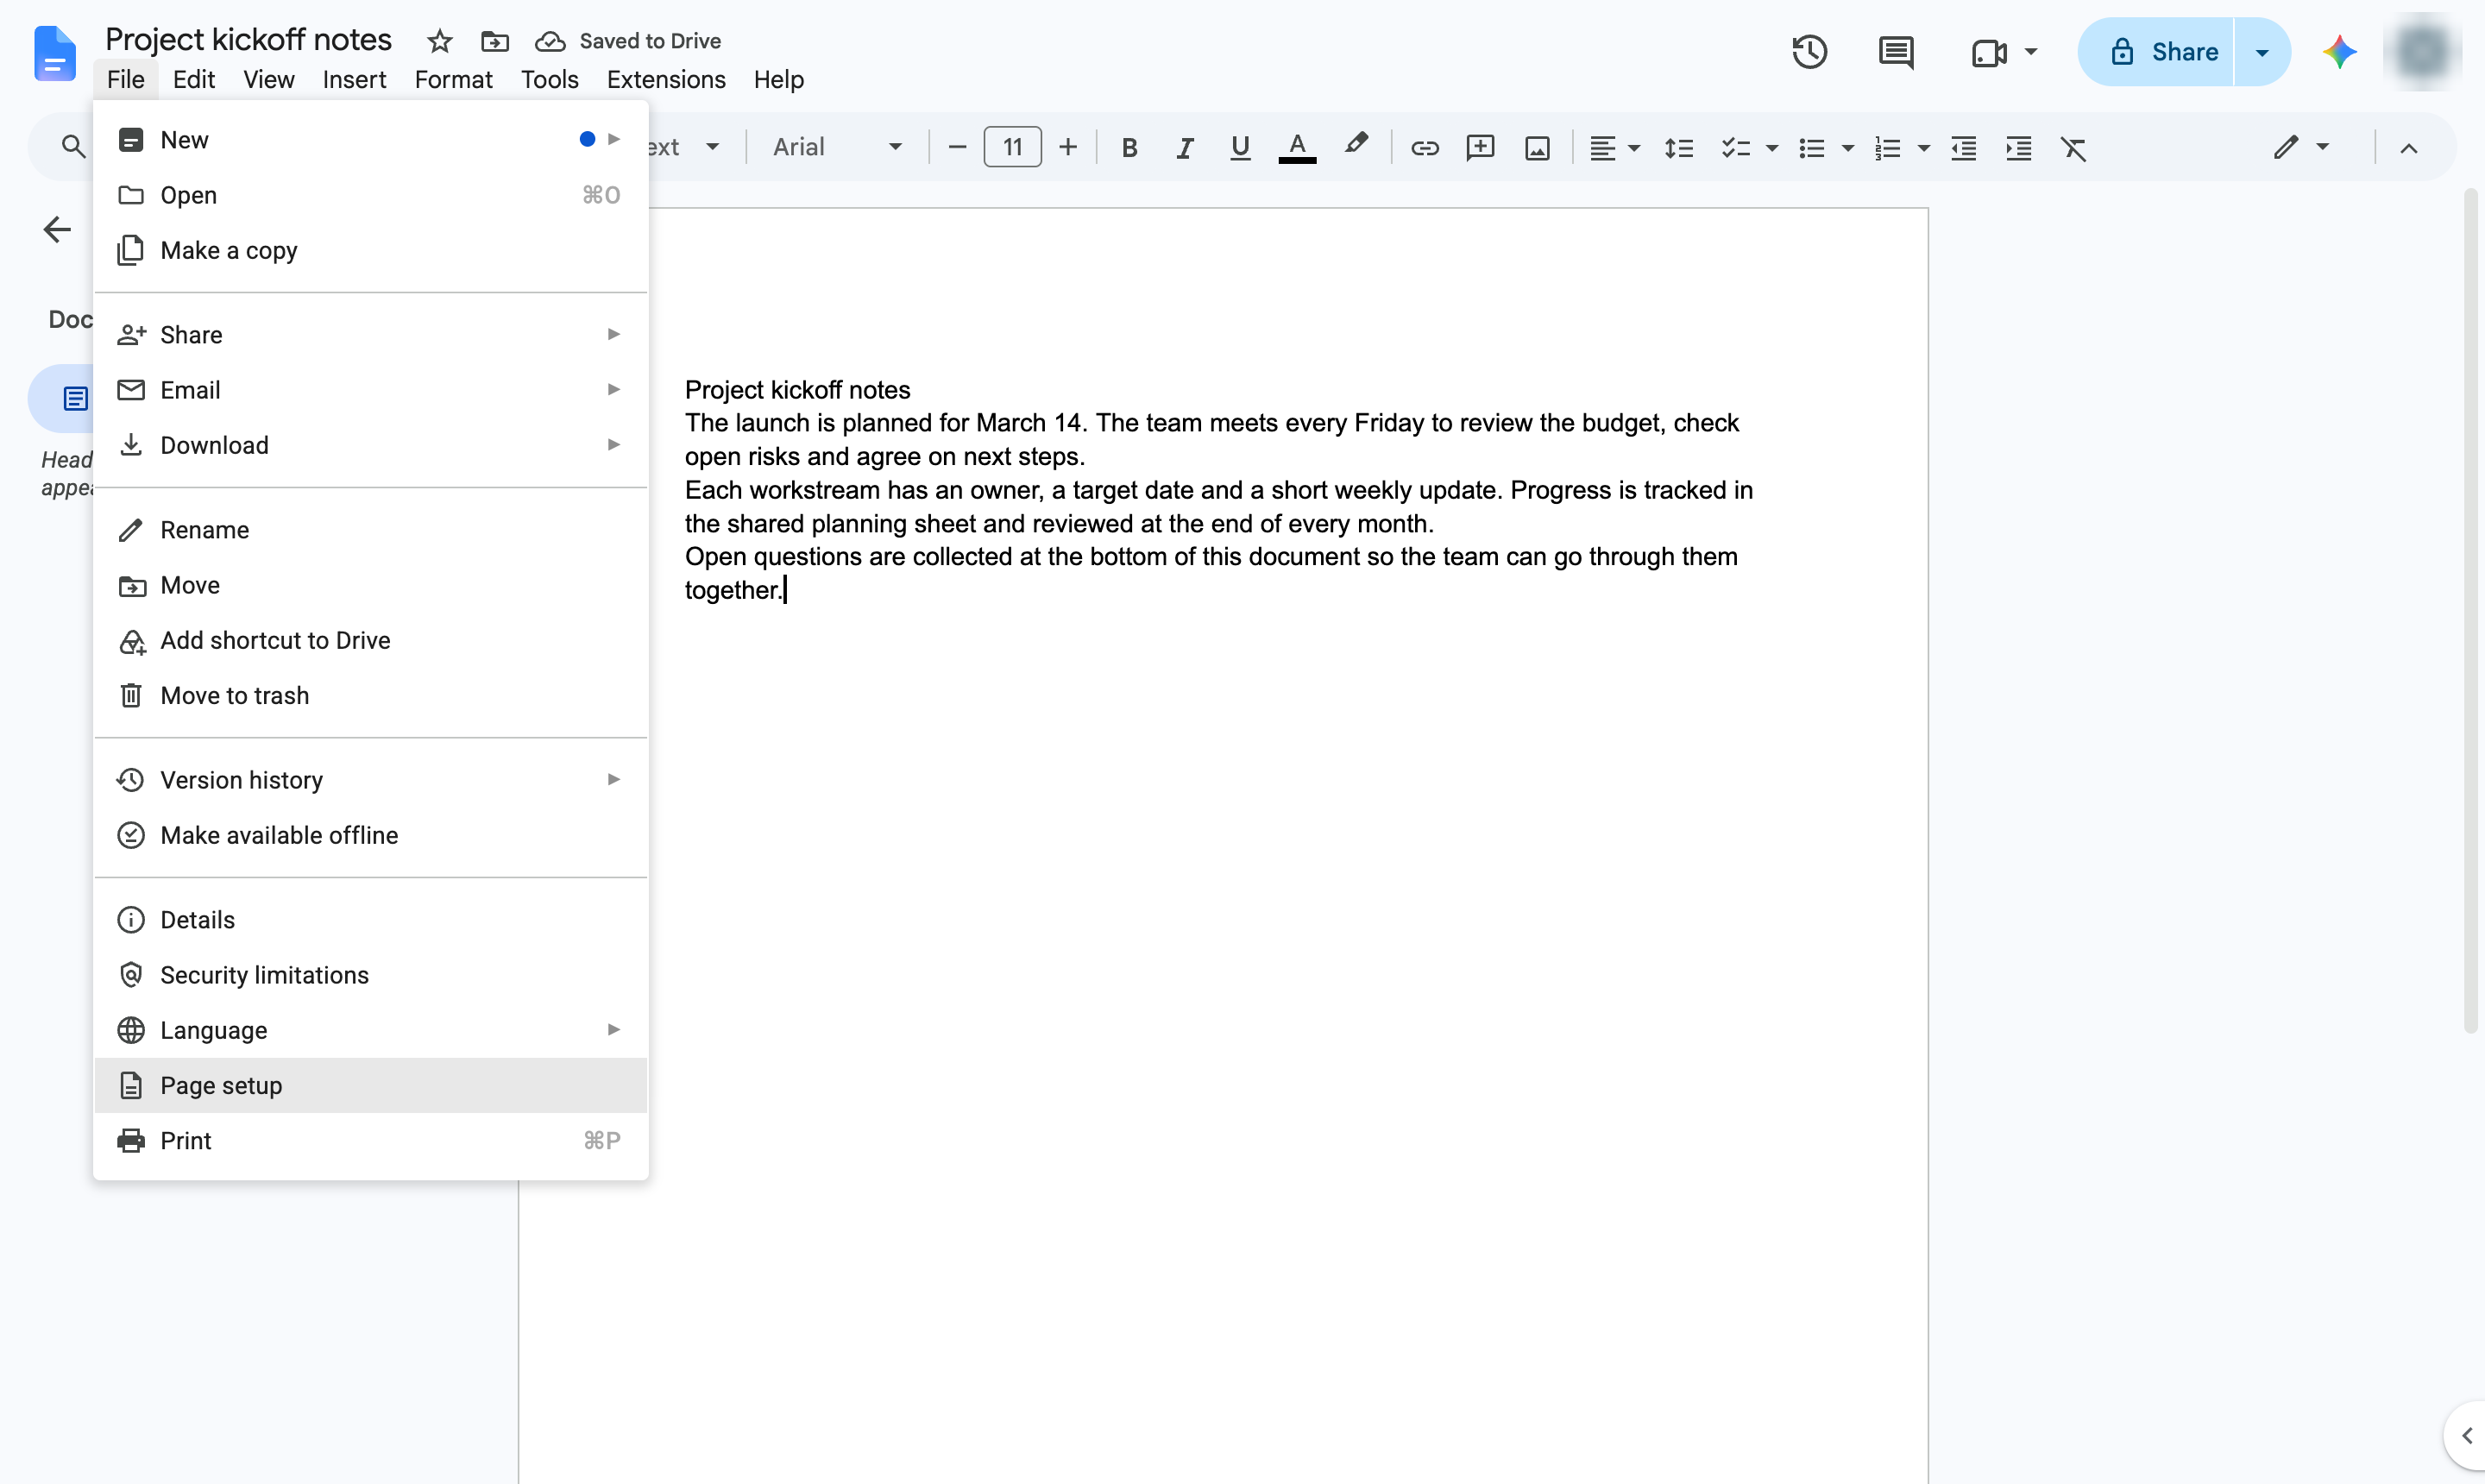Click the bulleted list icon
Screen dimensions: 2485x1484
(x=1811, y=148)
